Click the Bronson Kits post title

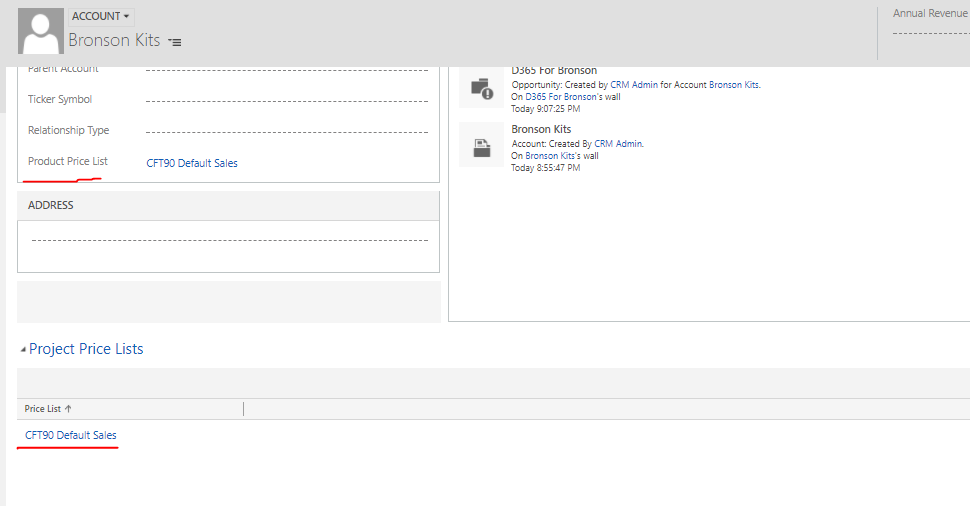pyautogui.click(x=541, y=129)
